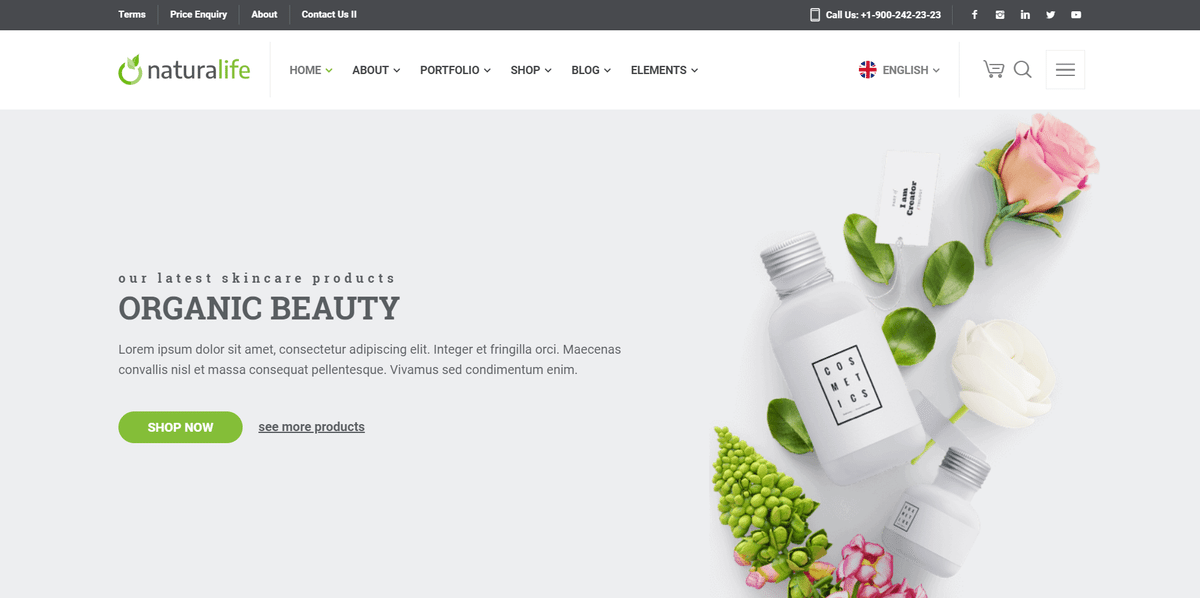Open the Facebook social icon
The height and width of the screenshot is (598, 1200).
(x=975, y=15)
